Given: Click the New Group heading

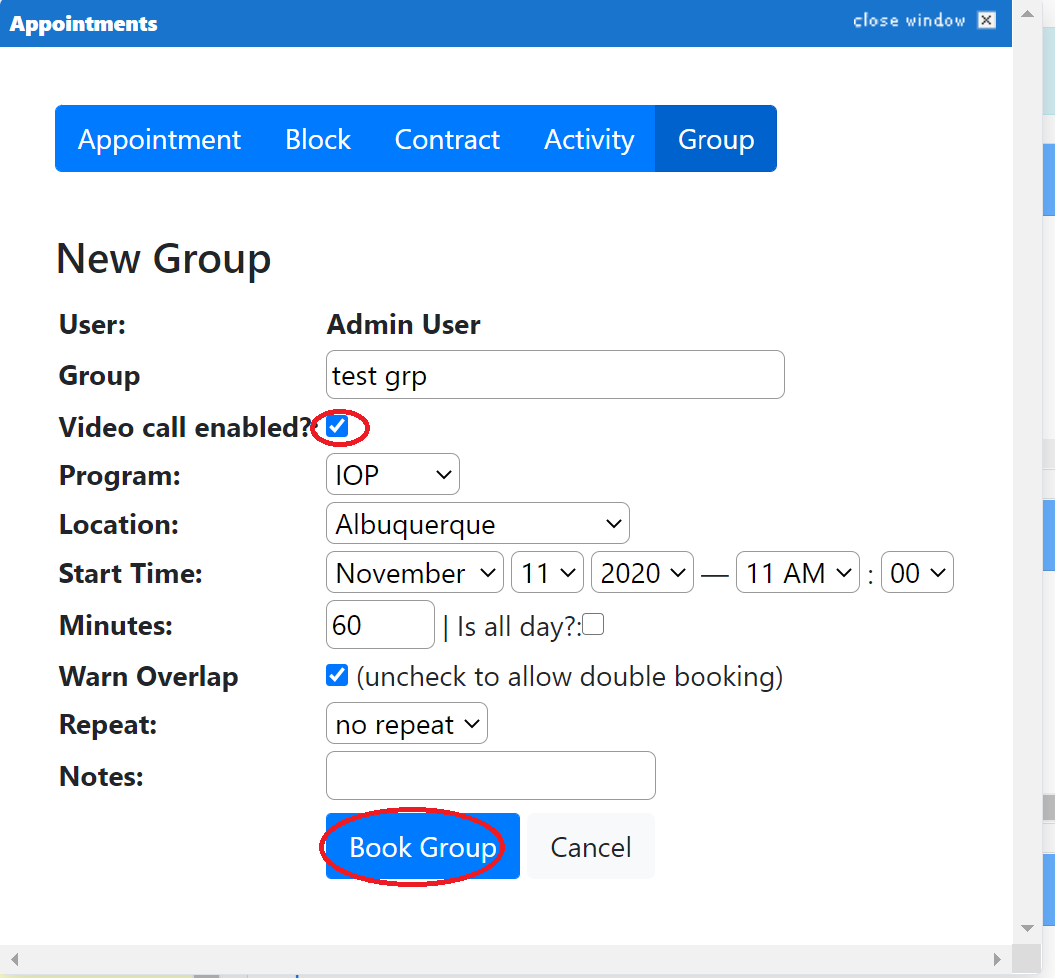Looking at the screenshot, I should pyautogui.click(x=163, y=259).
